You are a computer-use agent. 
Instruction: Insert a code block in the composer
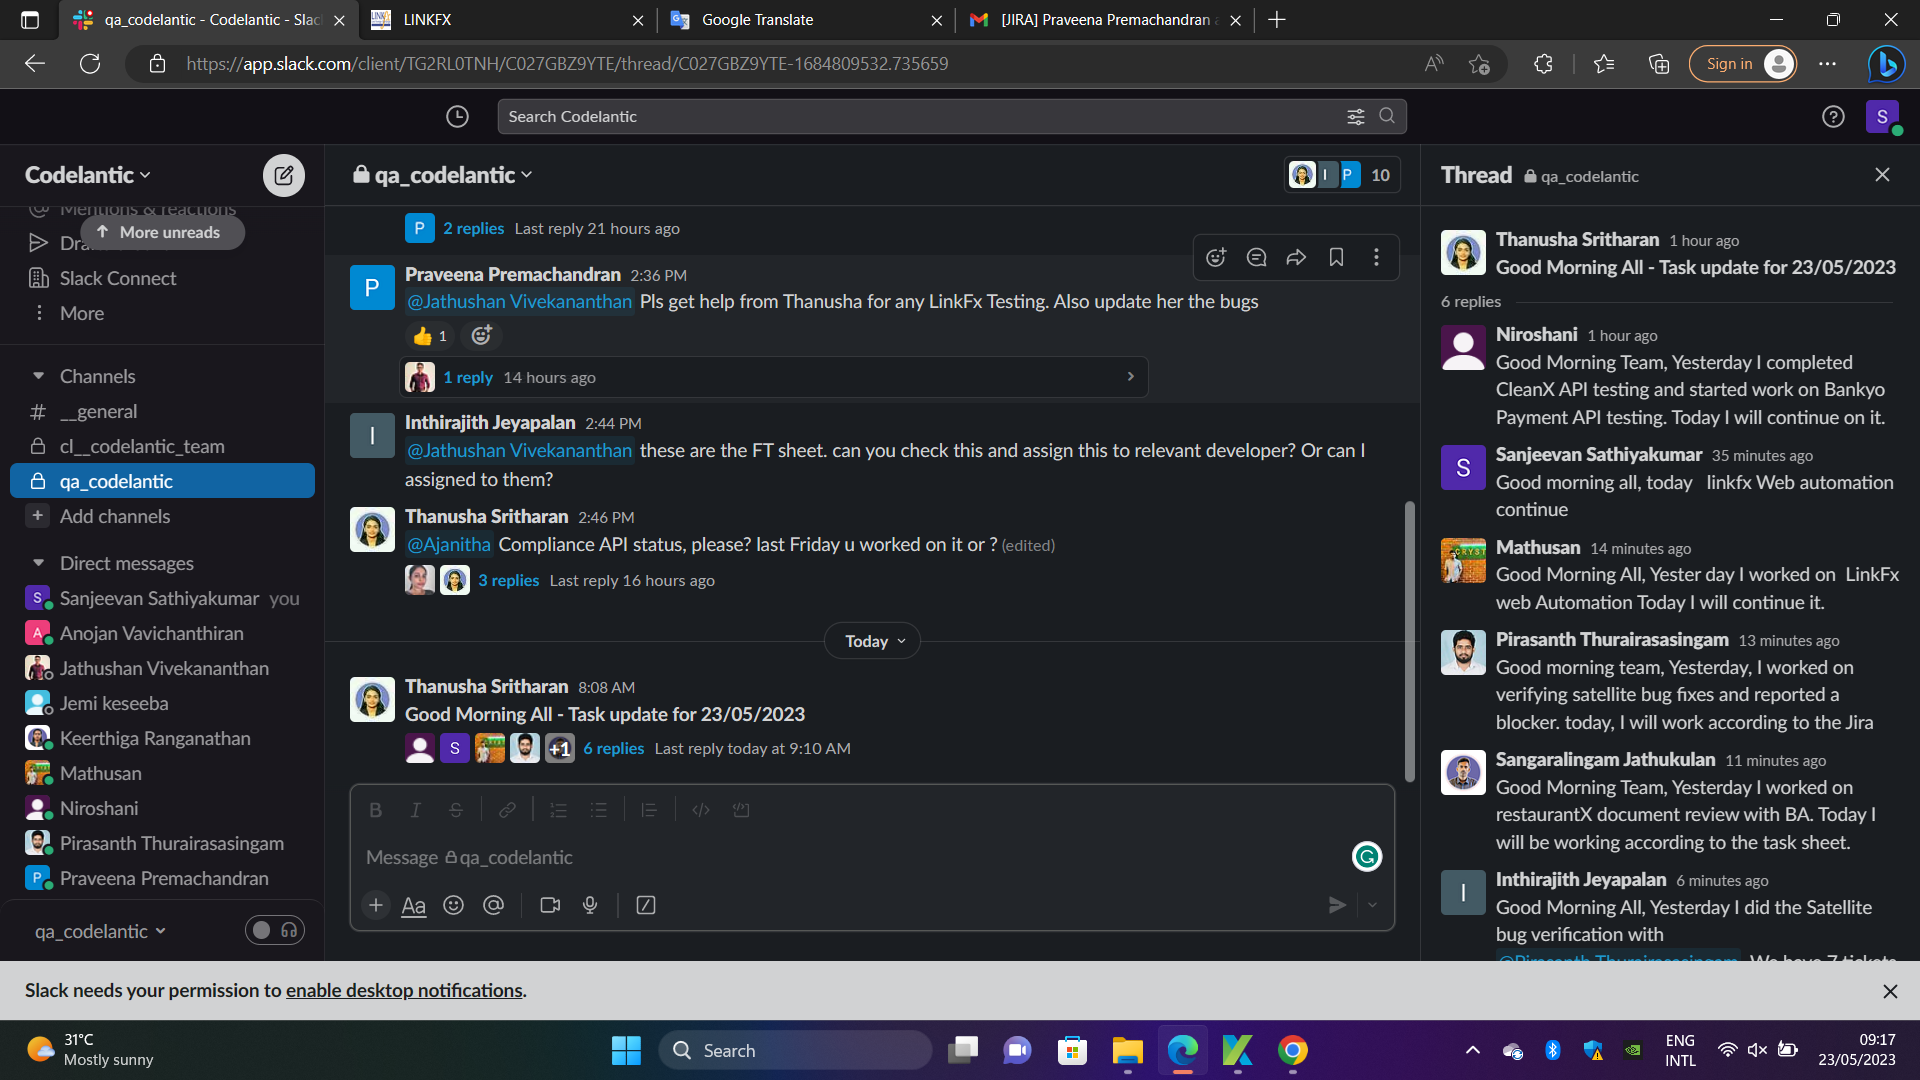741,810
